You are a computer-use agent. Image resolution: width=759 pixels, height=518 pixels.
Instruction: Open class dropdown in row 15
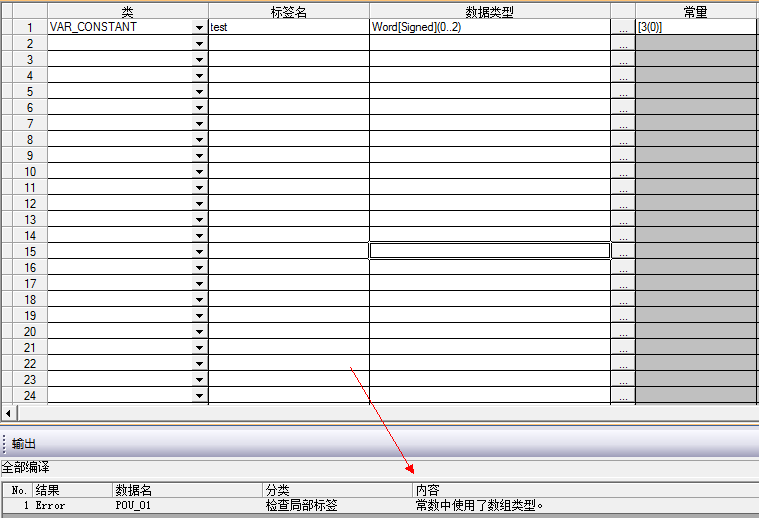[199, 252]
